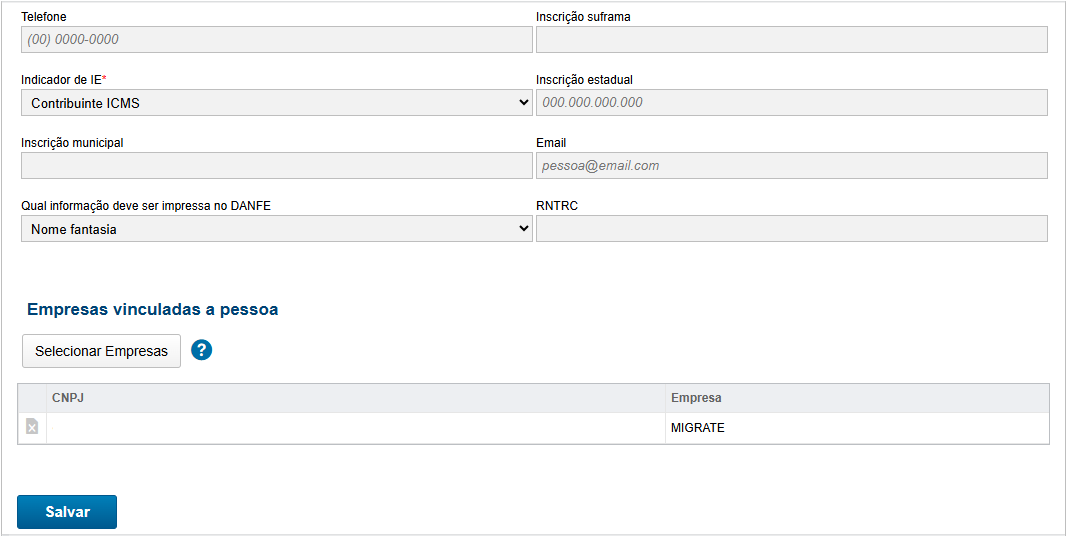Click the RNTRC field label
Image resolution: width=1066 pixels, height=536 pixels.
(x=557, y=206)
